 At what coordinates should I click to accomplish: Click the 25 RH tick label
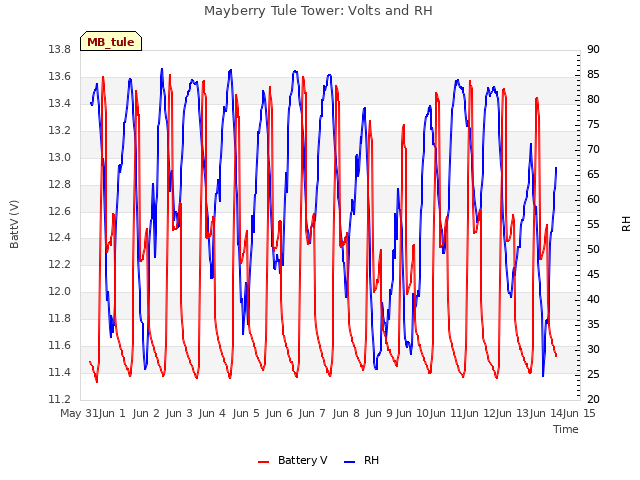tap(593, 374)
